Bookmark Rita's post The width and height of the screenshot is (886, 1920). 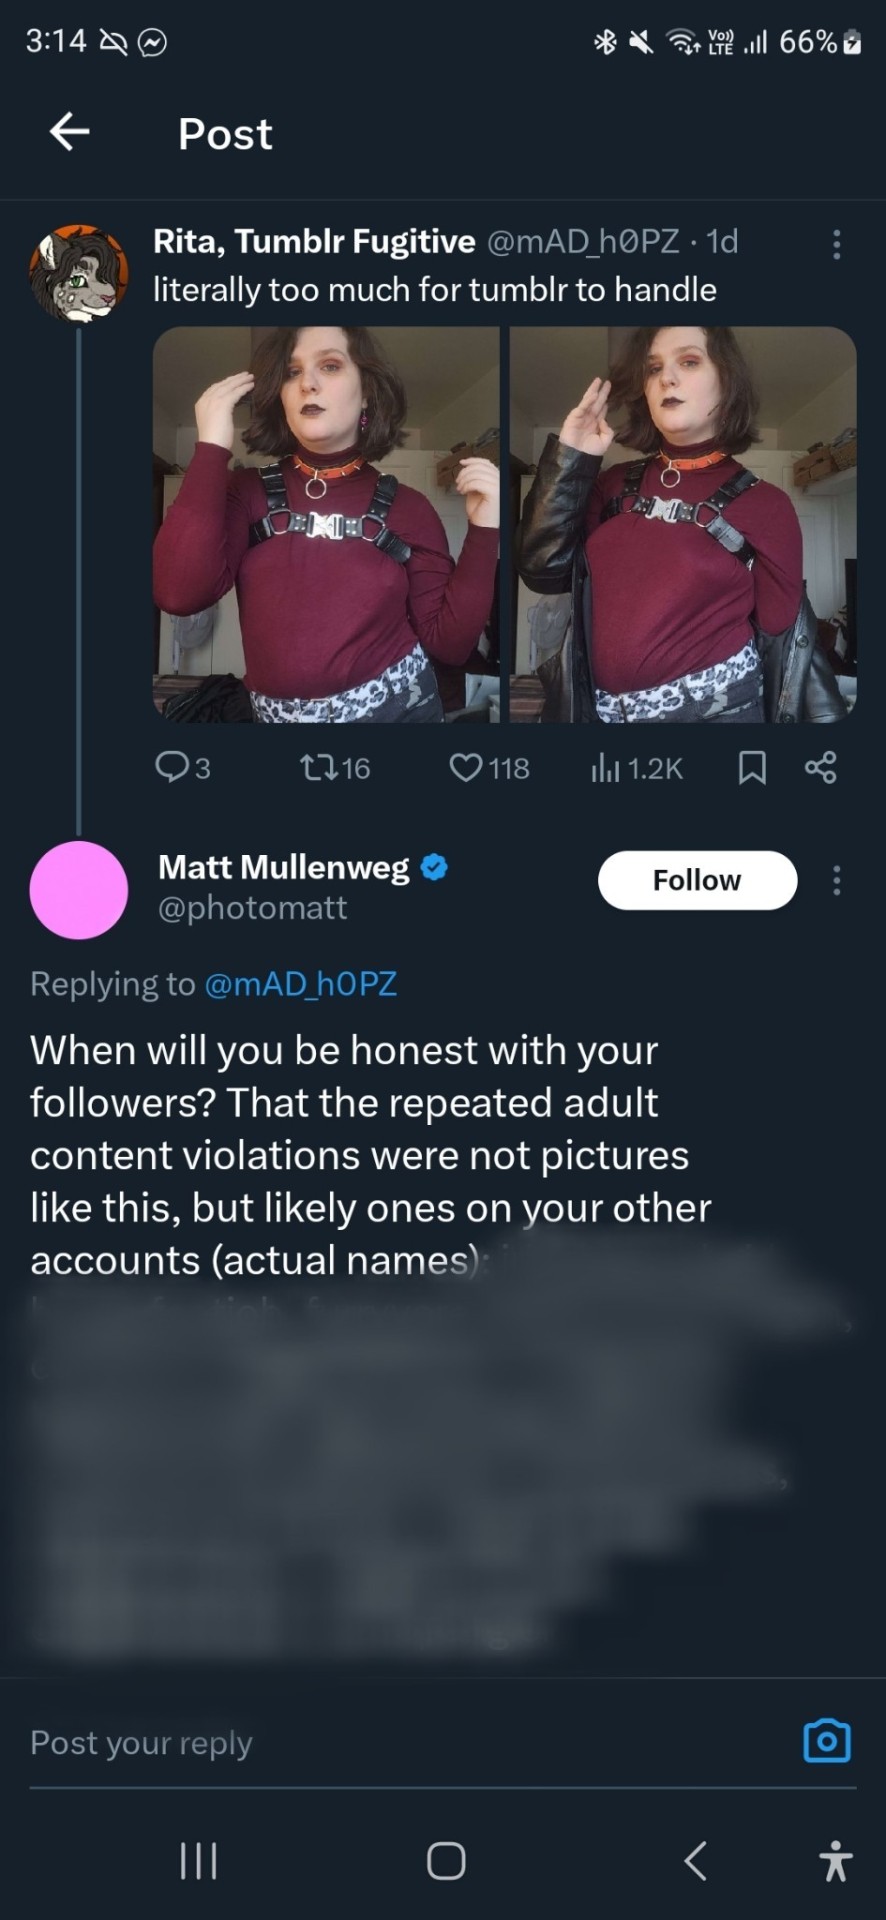(752, 768)
